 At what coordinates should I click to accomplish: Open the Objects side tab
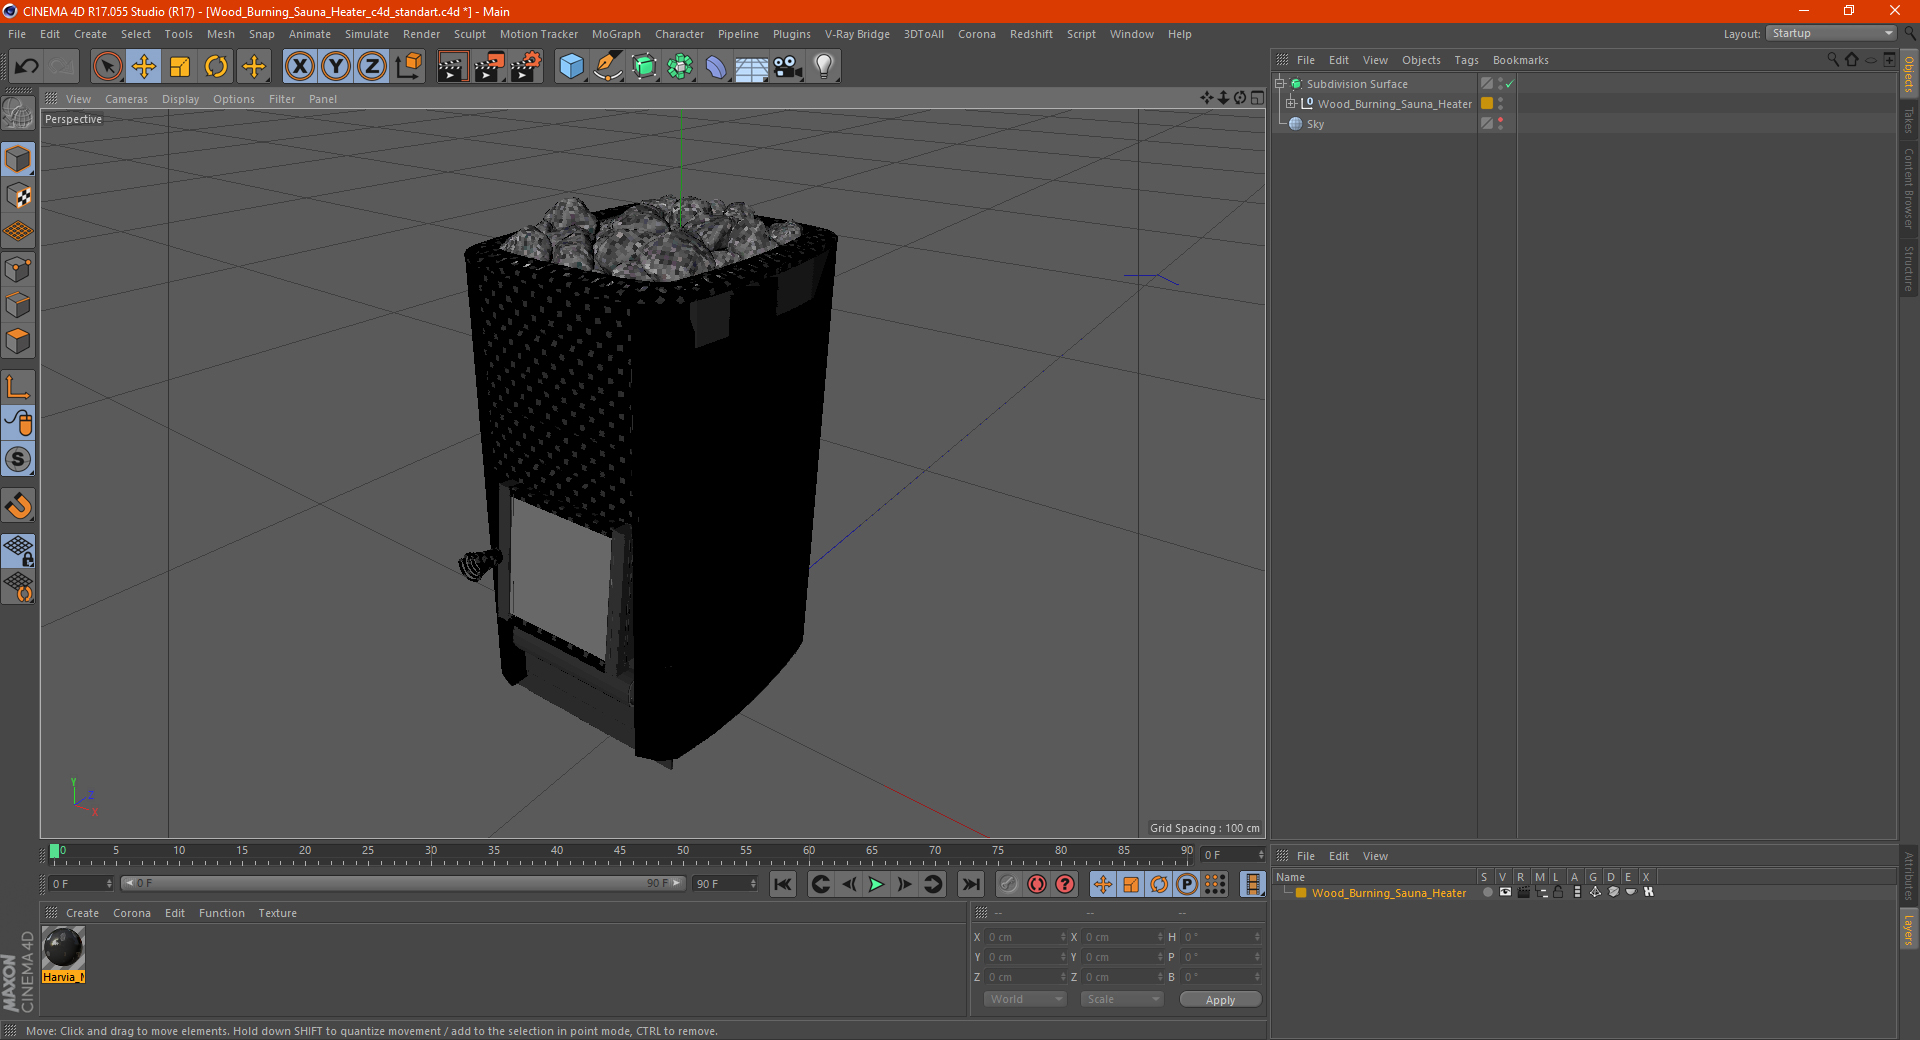(x=1909, y=75)
